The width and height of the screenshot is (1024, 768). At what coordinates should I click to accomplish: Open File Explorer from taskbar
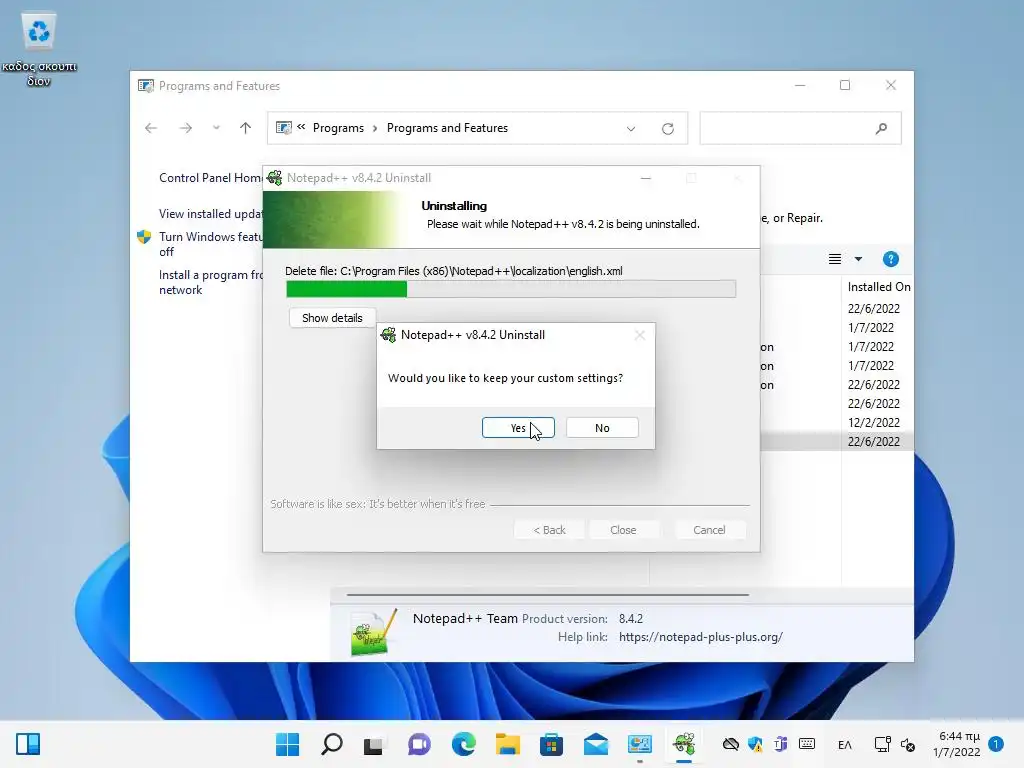(x=507, y=744)
